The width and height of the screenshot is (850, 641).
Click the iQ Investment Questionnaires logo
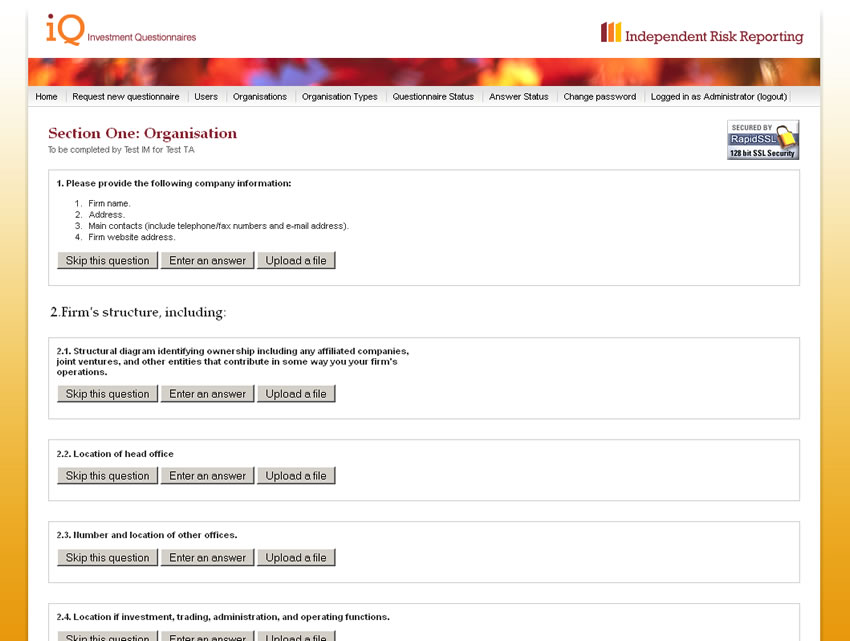(x=120, y=31)
